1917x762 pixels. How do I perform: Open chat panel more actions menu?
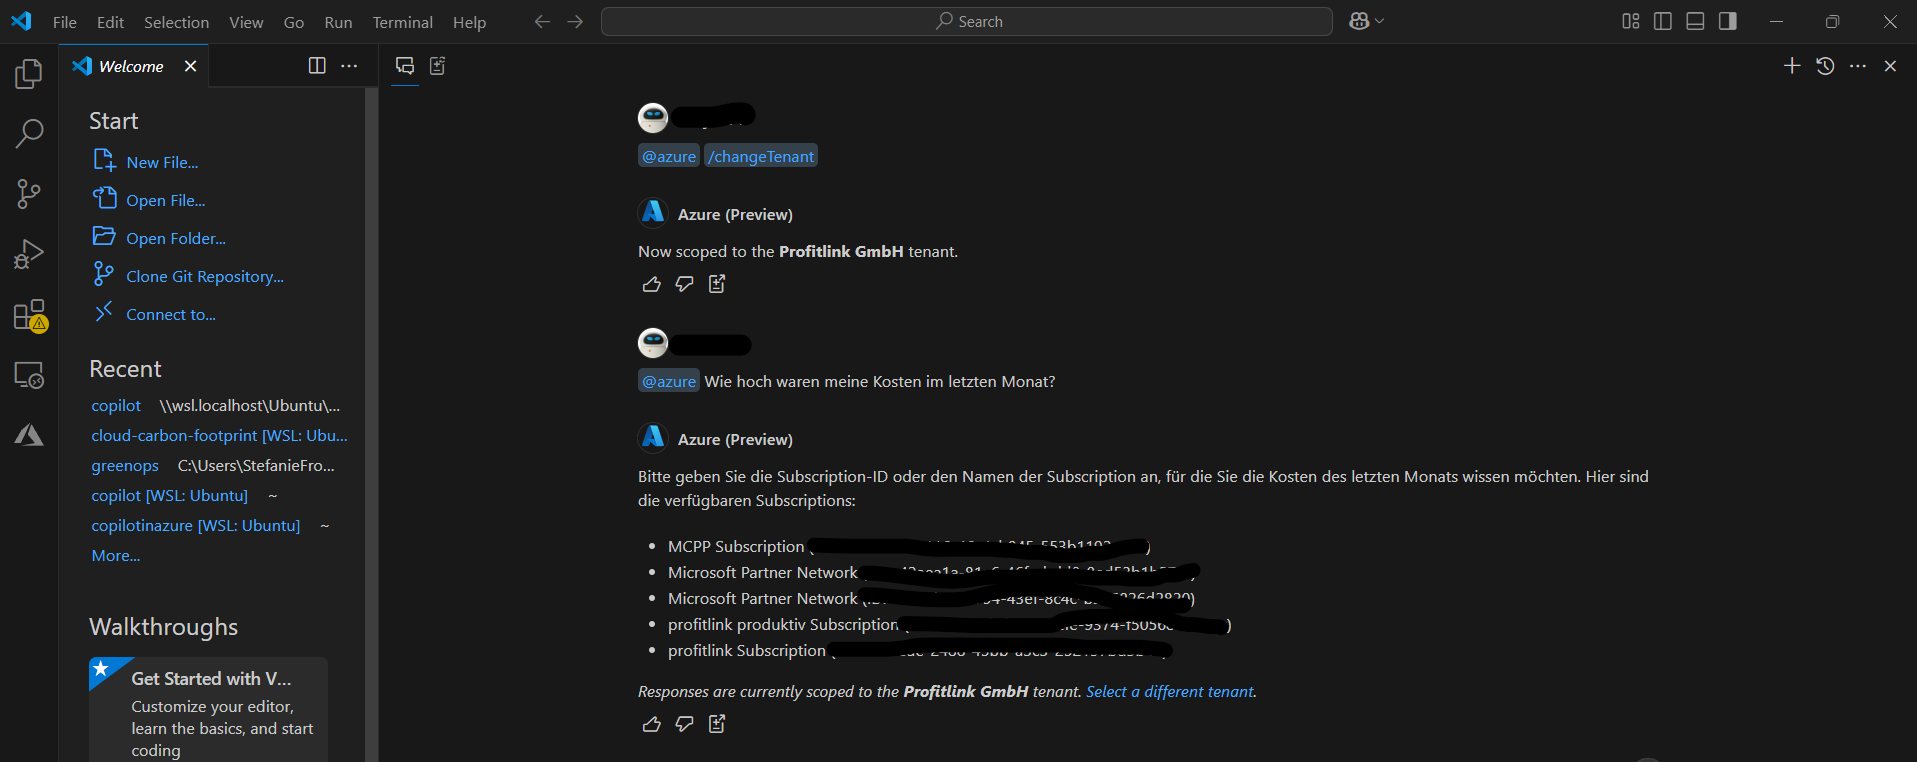[1858, 66]
